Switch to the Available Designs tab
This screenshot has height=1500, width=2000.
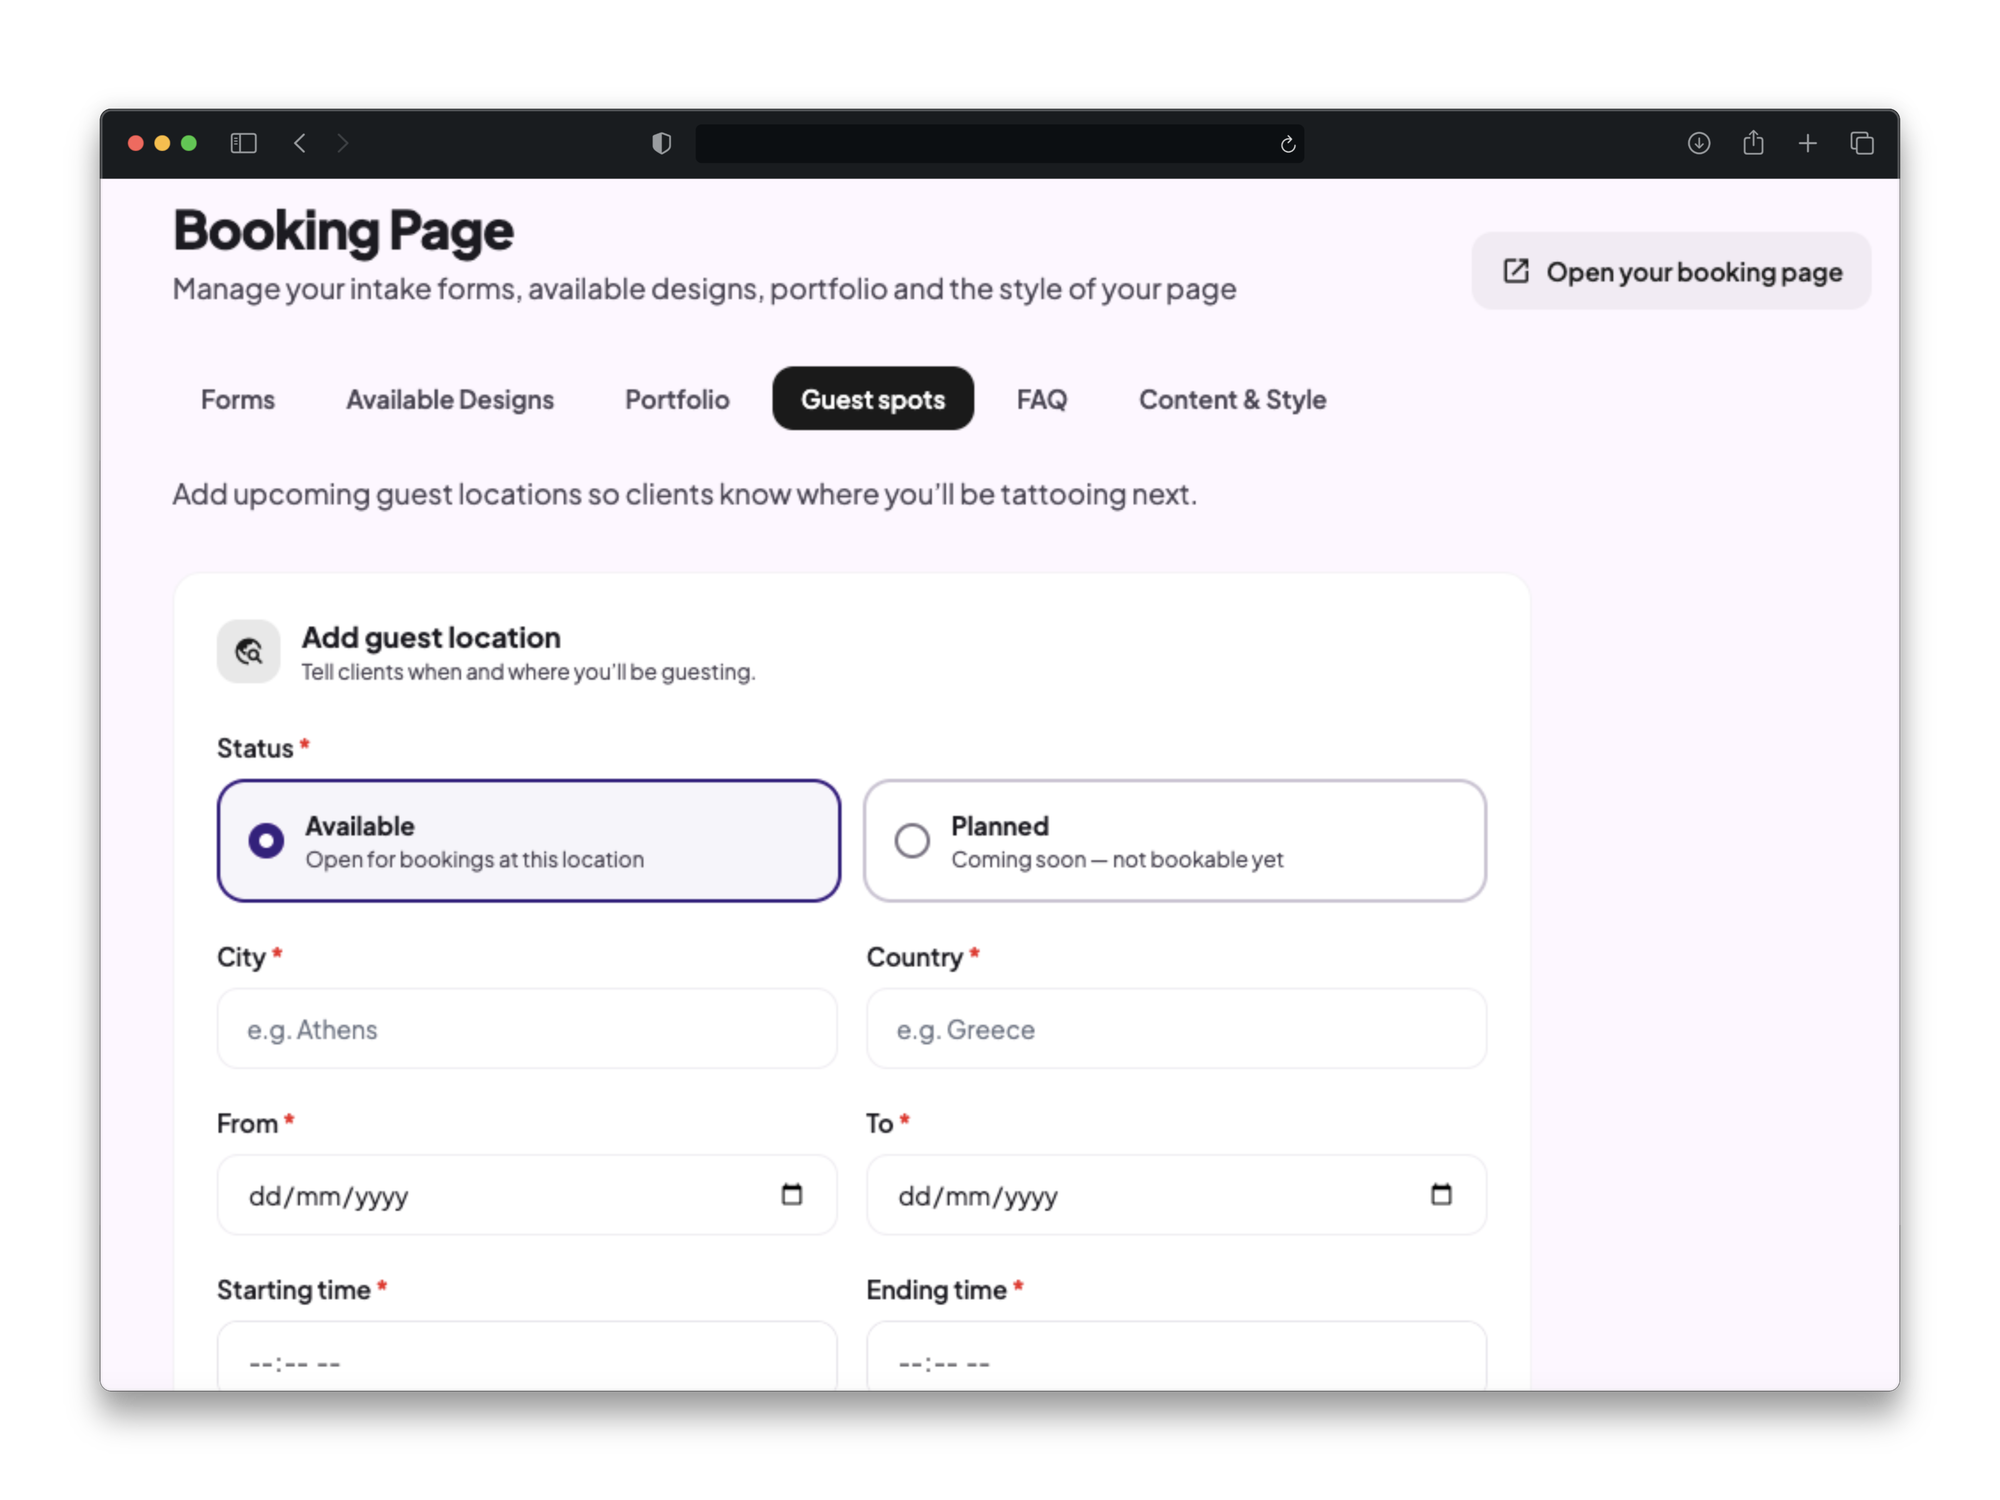(450, 399)
